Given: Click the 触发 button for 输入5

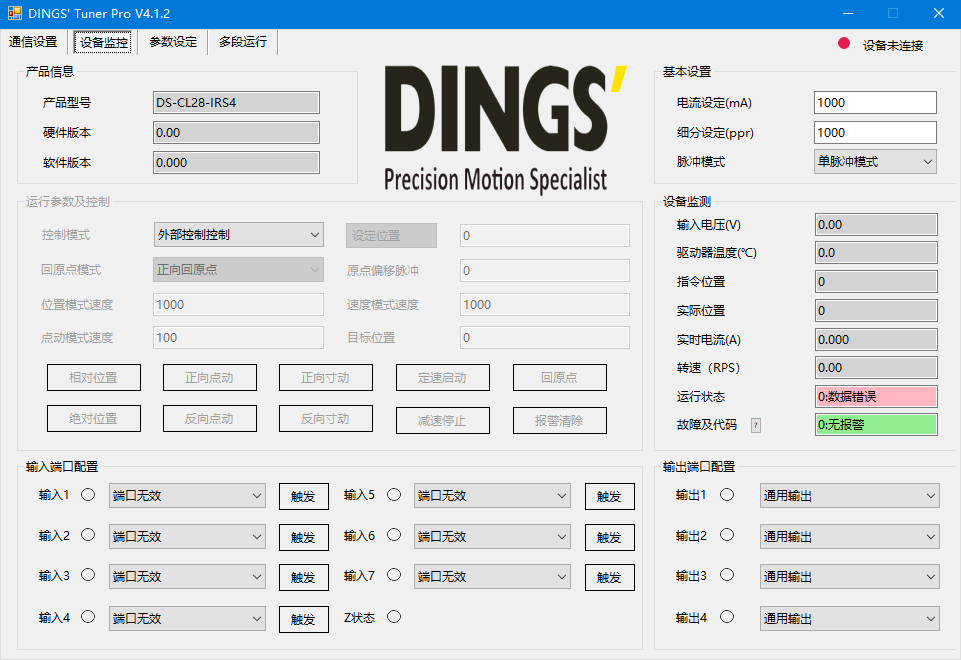Looking at the screenshot, I should pyautogui.click(x=609, y=496).
